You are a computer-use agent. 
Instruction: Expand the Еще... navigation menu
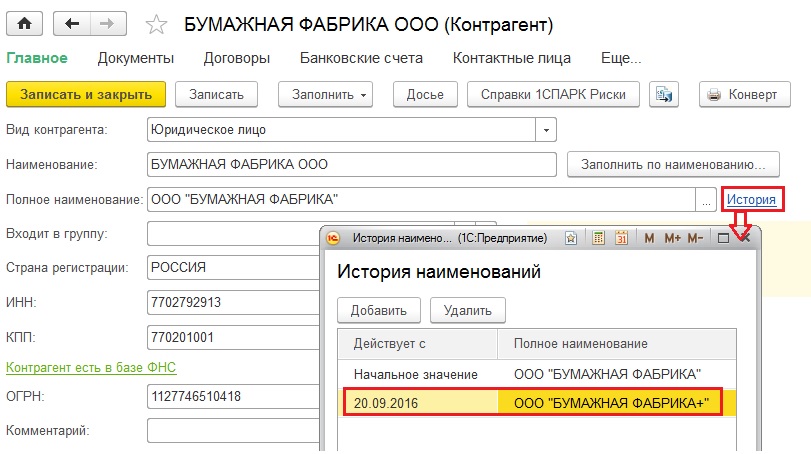coord(621,58)
